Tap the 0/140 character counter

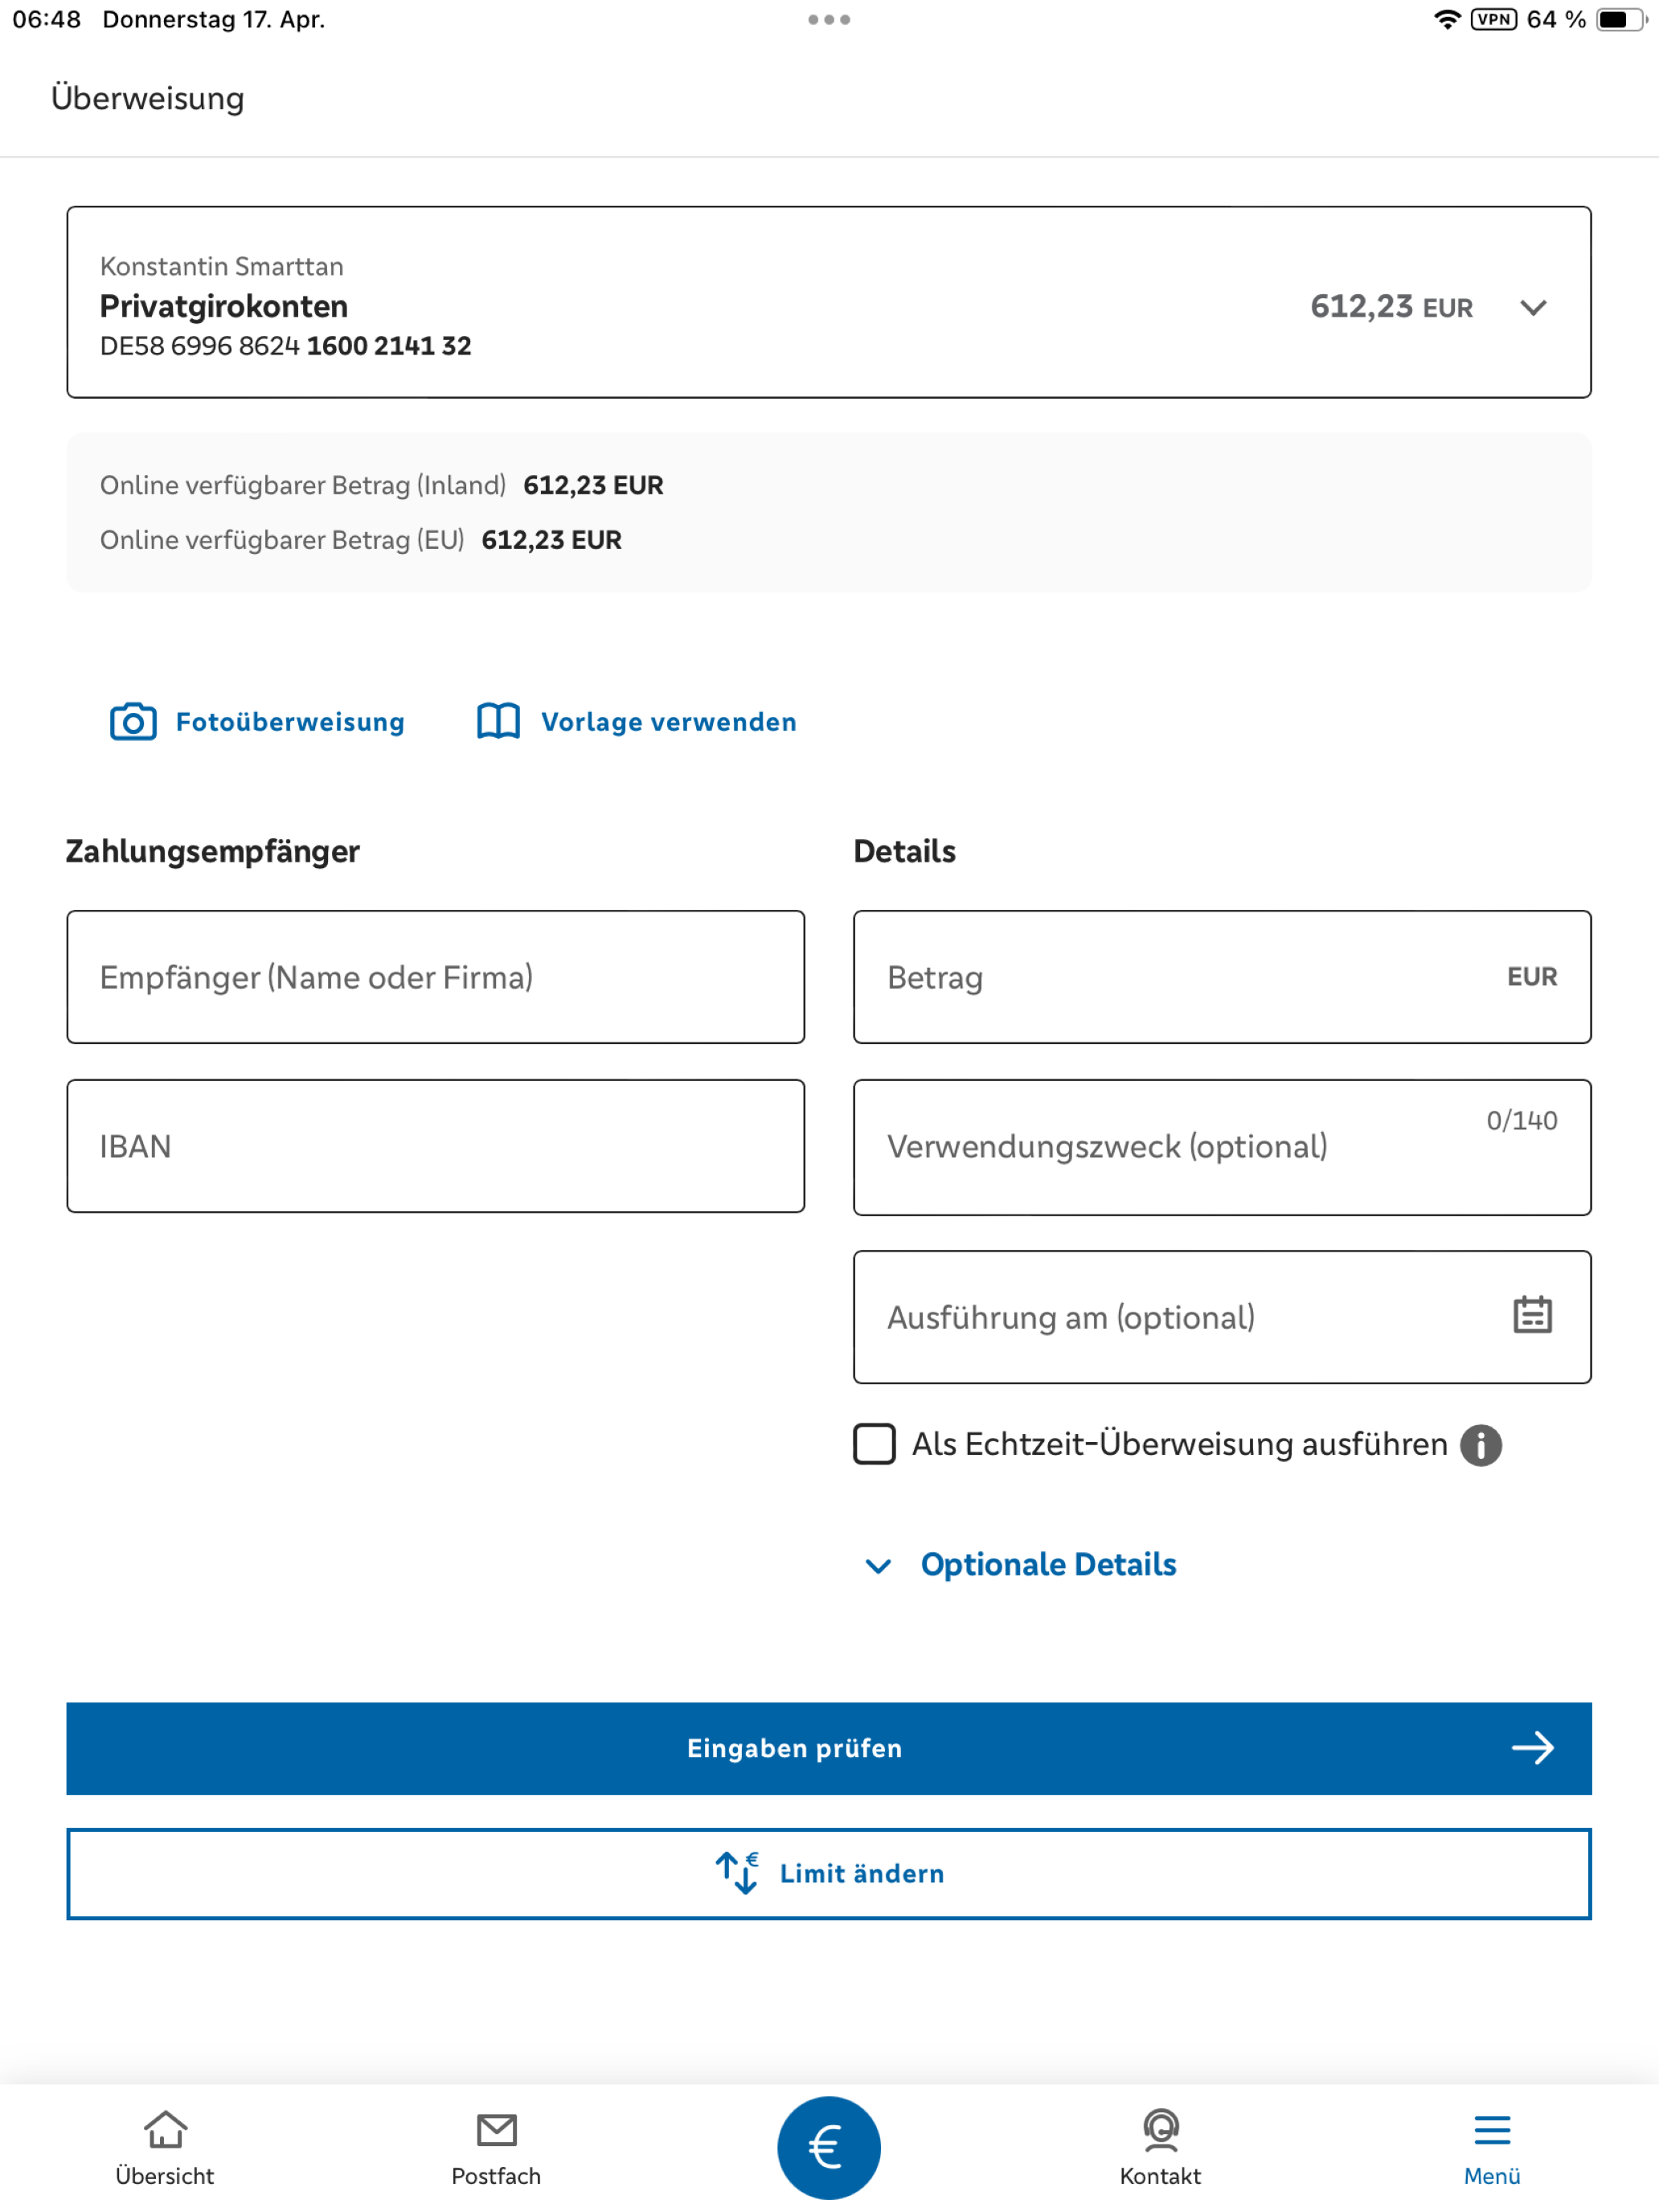click(x=1522, y=1120)
